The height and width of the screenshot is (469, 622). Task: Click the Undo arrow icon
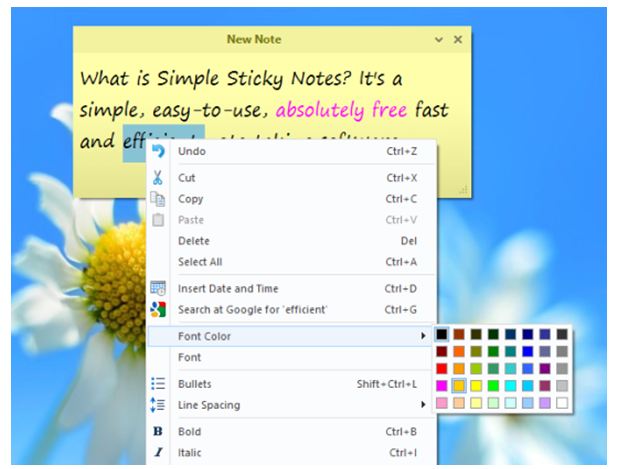(158, 151)
